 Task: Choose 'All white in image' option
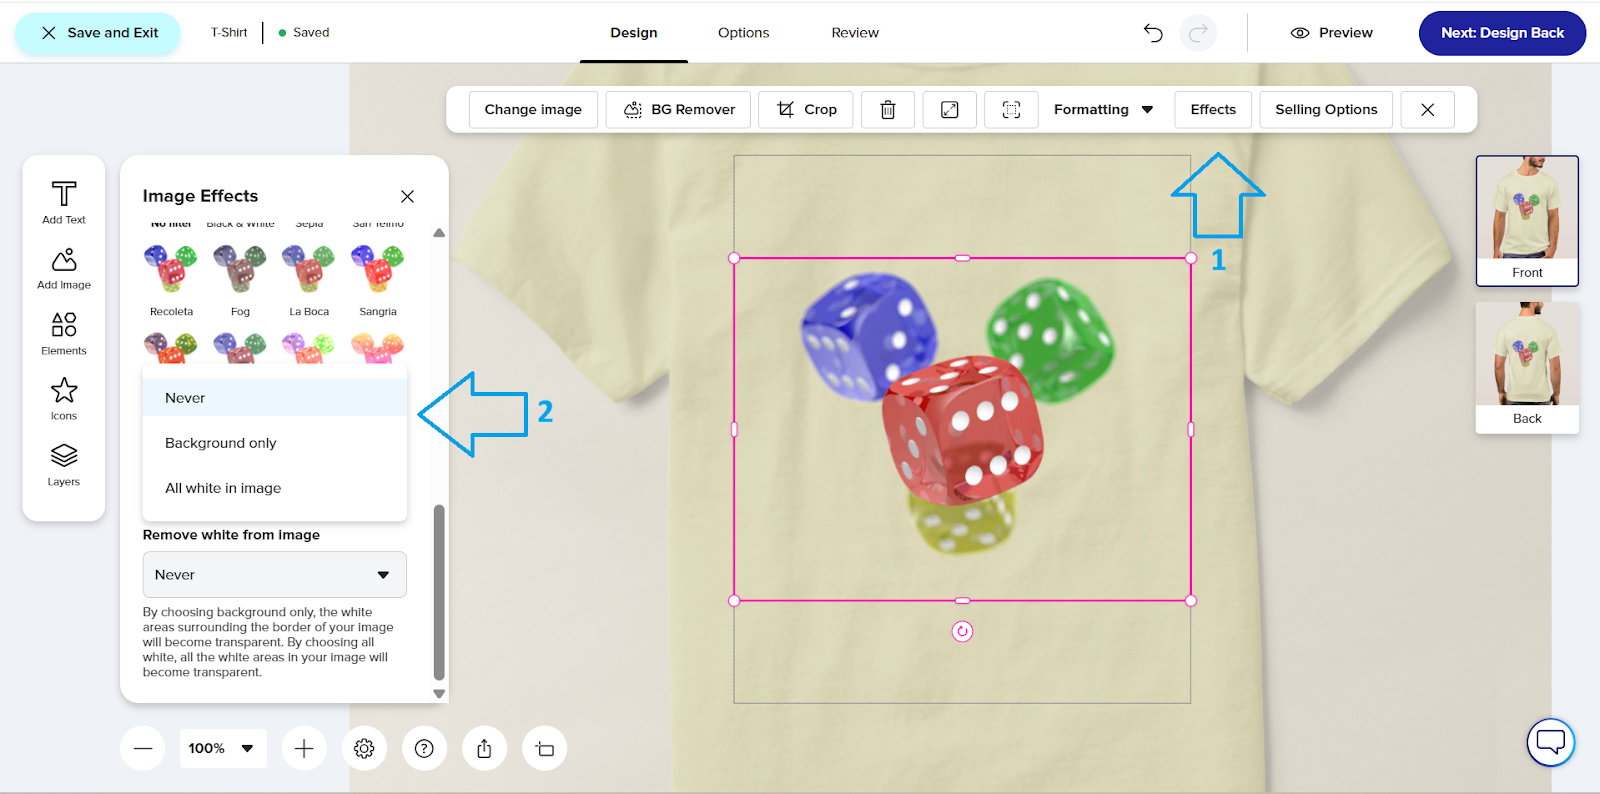pos(223,488)
